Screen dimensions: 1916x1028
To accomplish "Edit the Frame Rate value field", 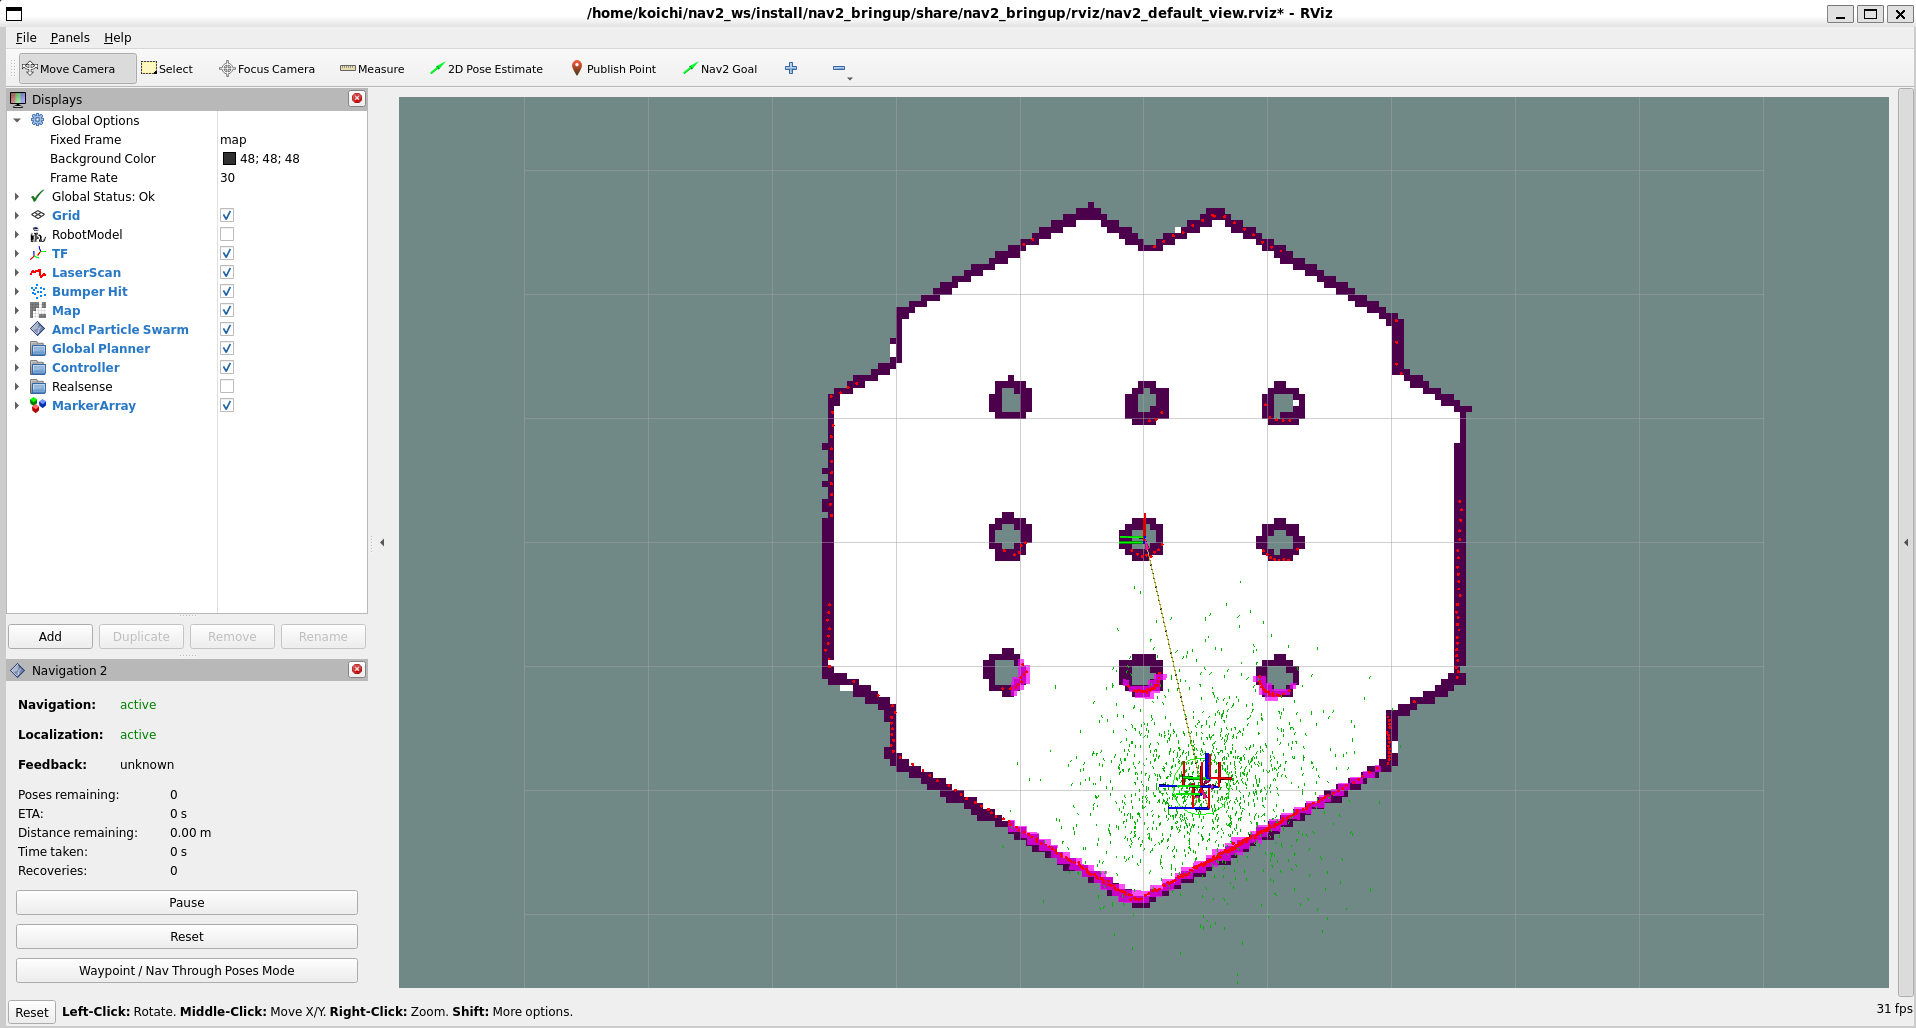I will click(x=292, y=177).
